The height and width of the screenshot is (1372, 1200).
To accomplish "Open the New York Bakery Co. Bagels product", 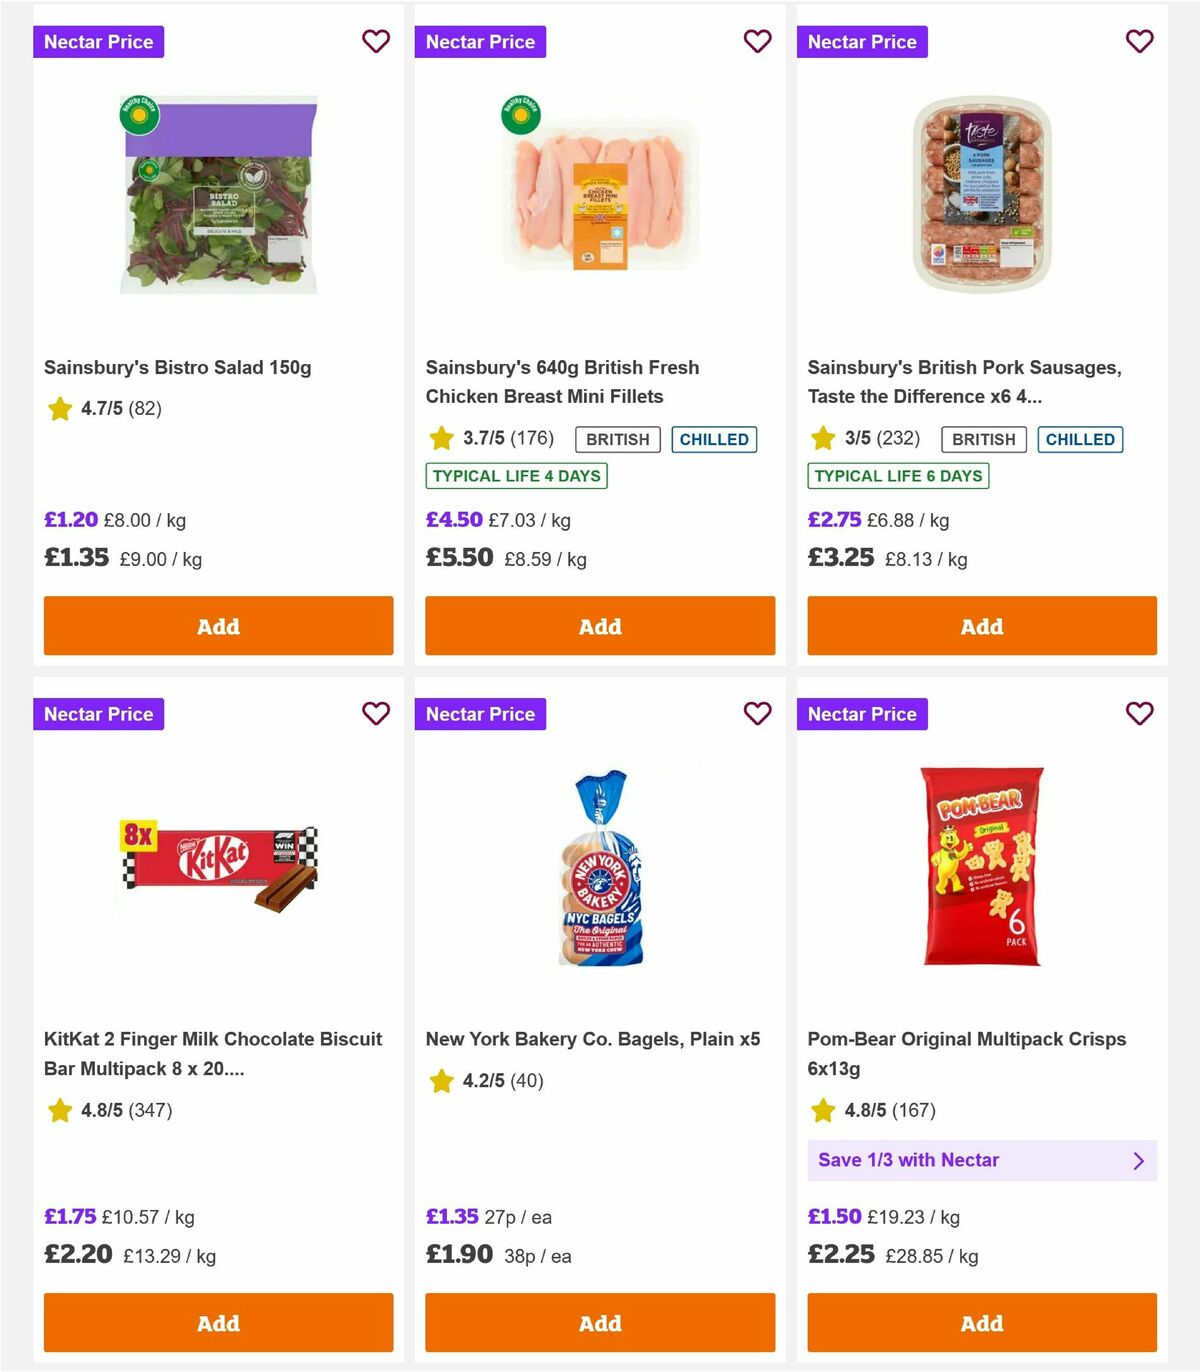I will point(593,1039).
